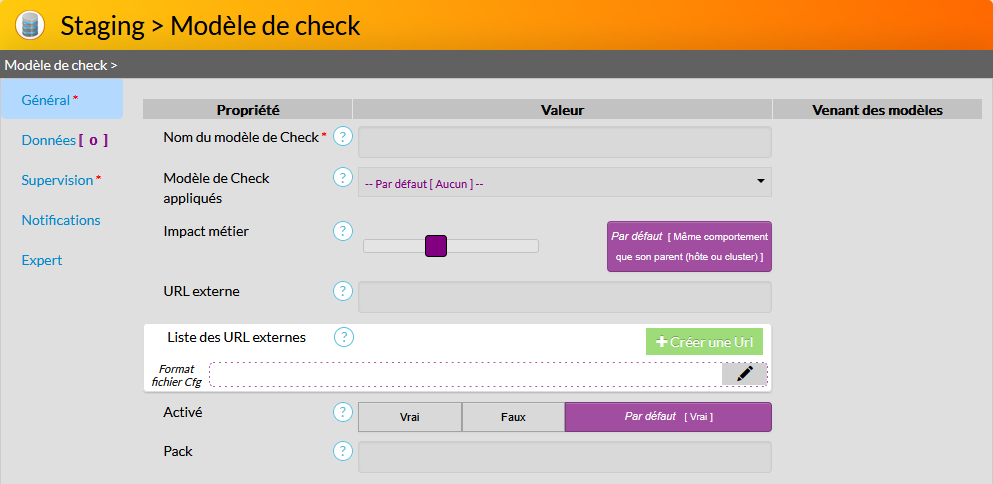
Task: Focus the Nom du modèle de Check field
Action: pyautogui.click(x=564, y=142)
